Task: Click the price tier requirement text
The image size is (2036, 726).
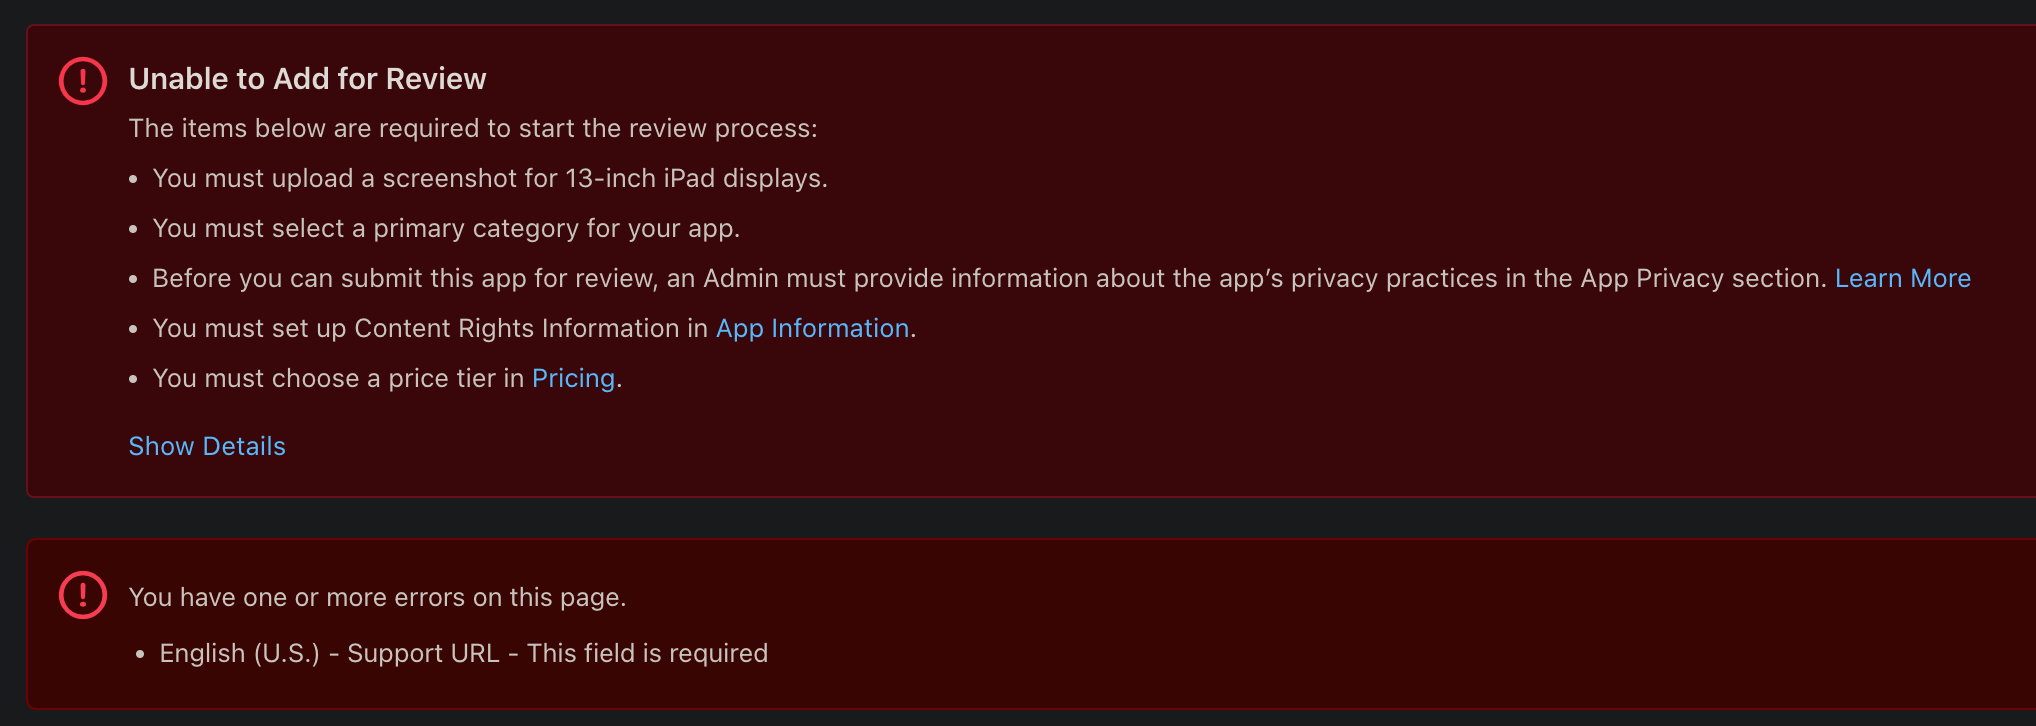Action: pos(338,378)
